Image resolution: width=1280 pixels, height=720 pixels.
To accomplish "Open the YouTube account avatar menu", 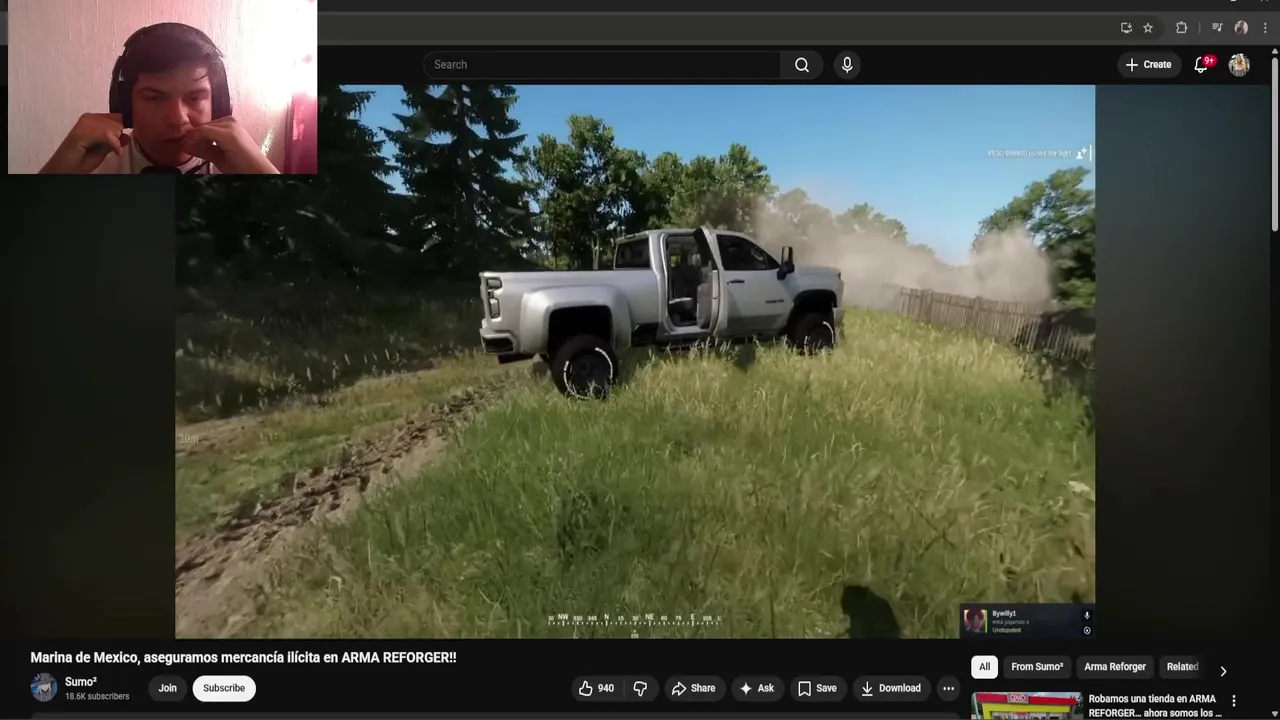I will click(x=1239, y=65).
